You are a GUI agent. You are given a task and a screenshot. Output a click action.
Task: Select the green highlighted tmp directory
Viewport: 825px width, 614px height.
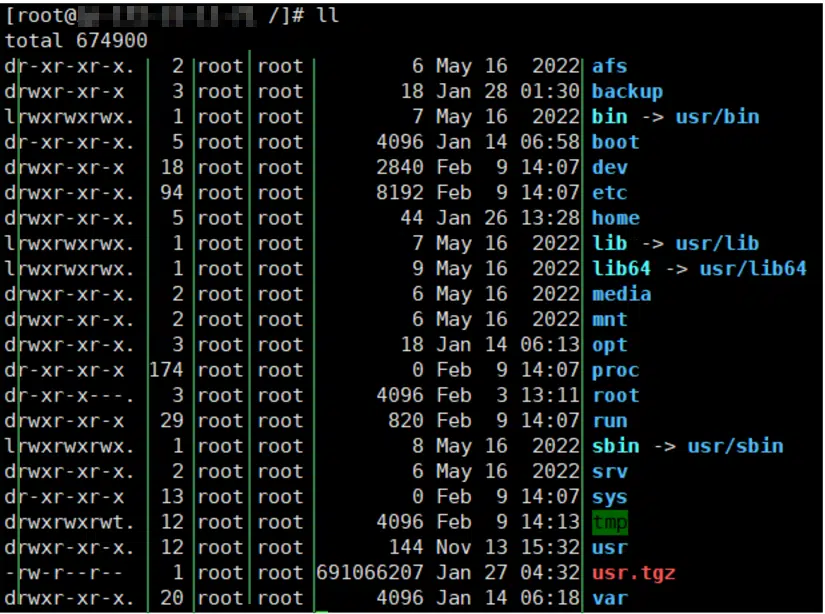tap(610, 522)
